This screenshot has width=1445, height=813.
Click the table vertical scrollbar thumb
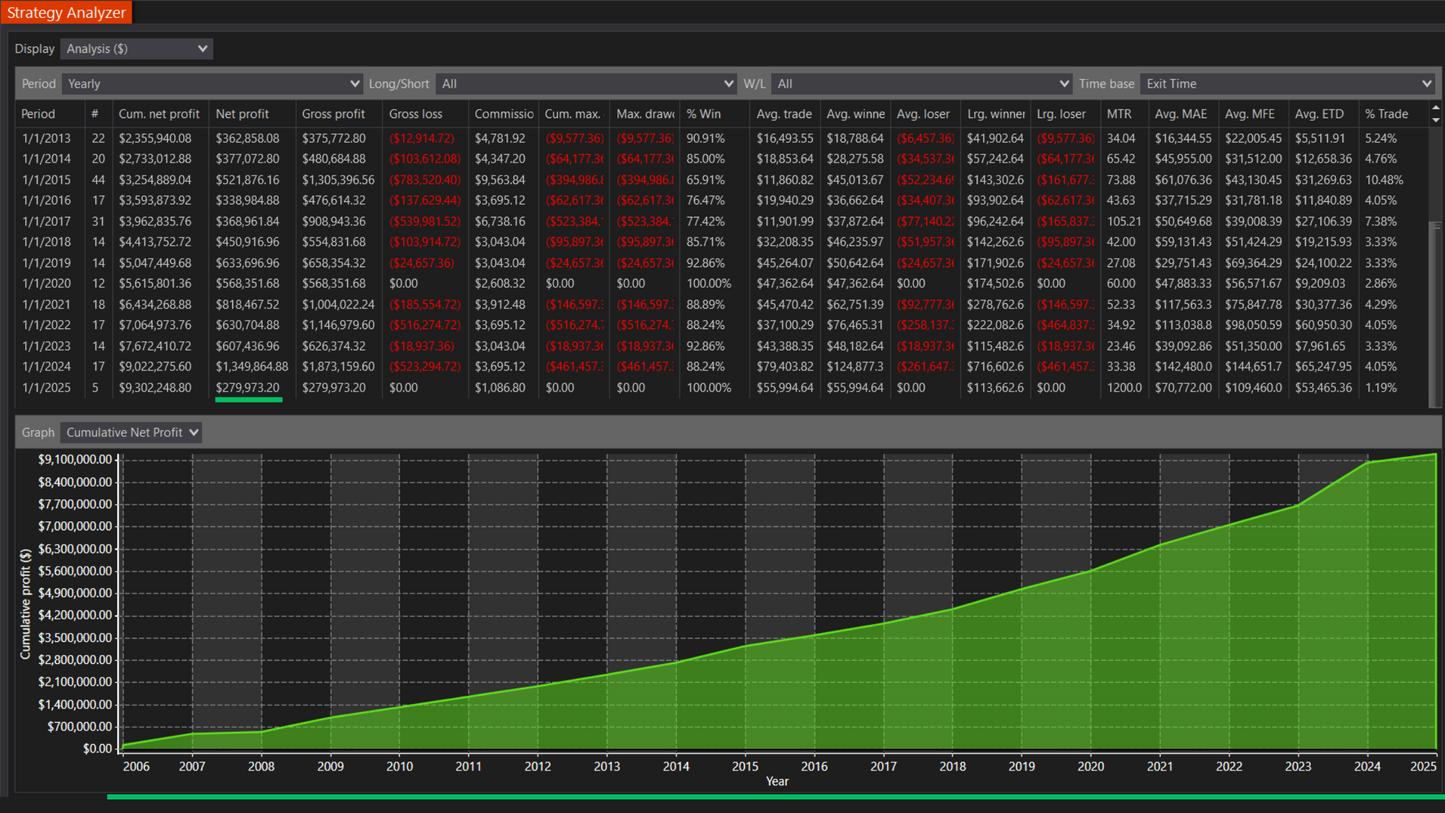click(x=1436, y=315)
